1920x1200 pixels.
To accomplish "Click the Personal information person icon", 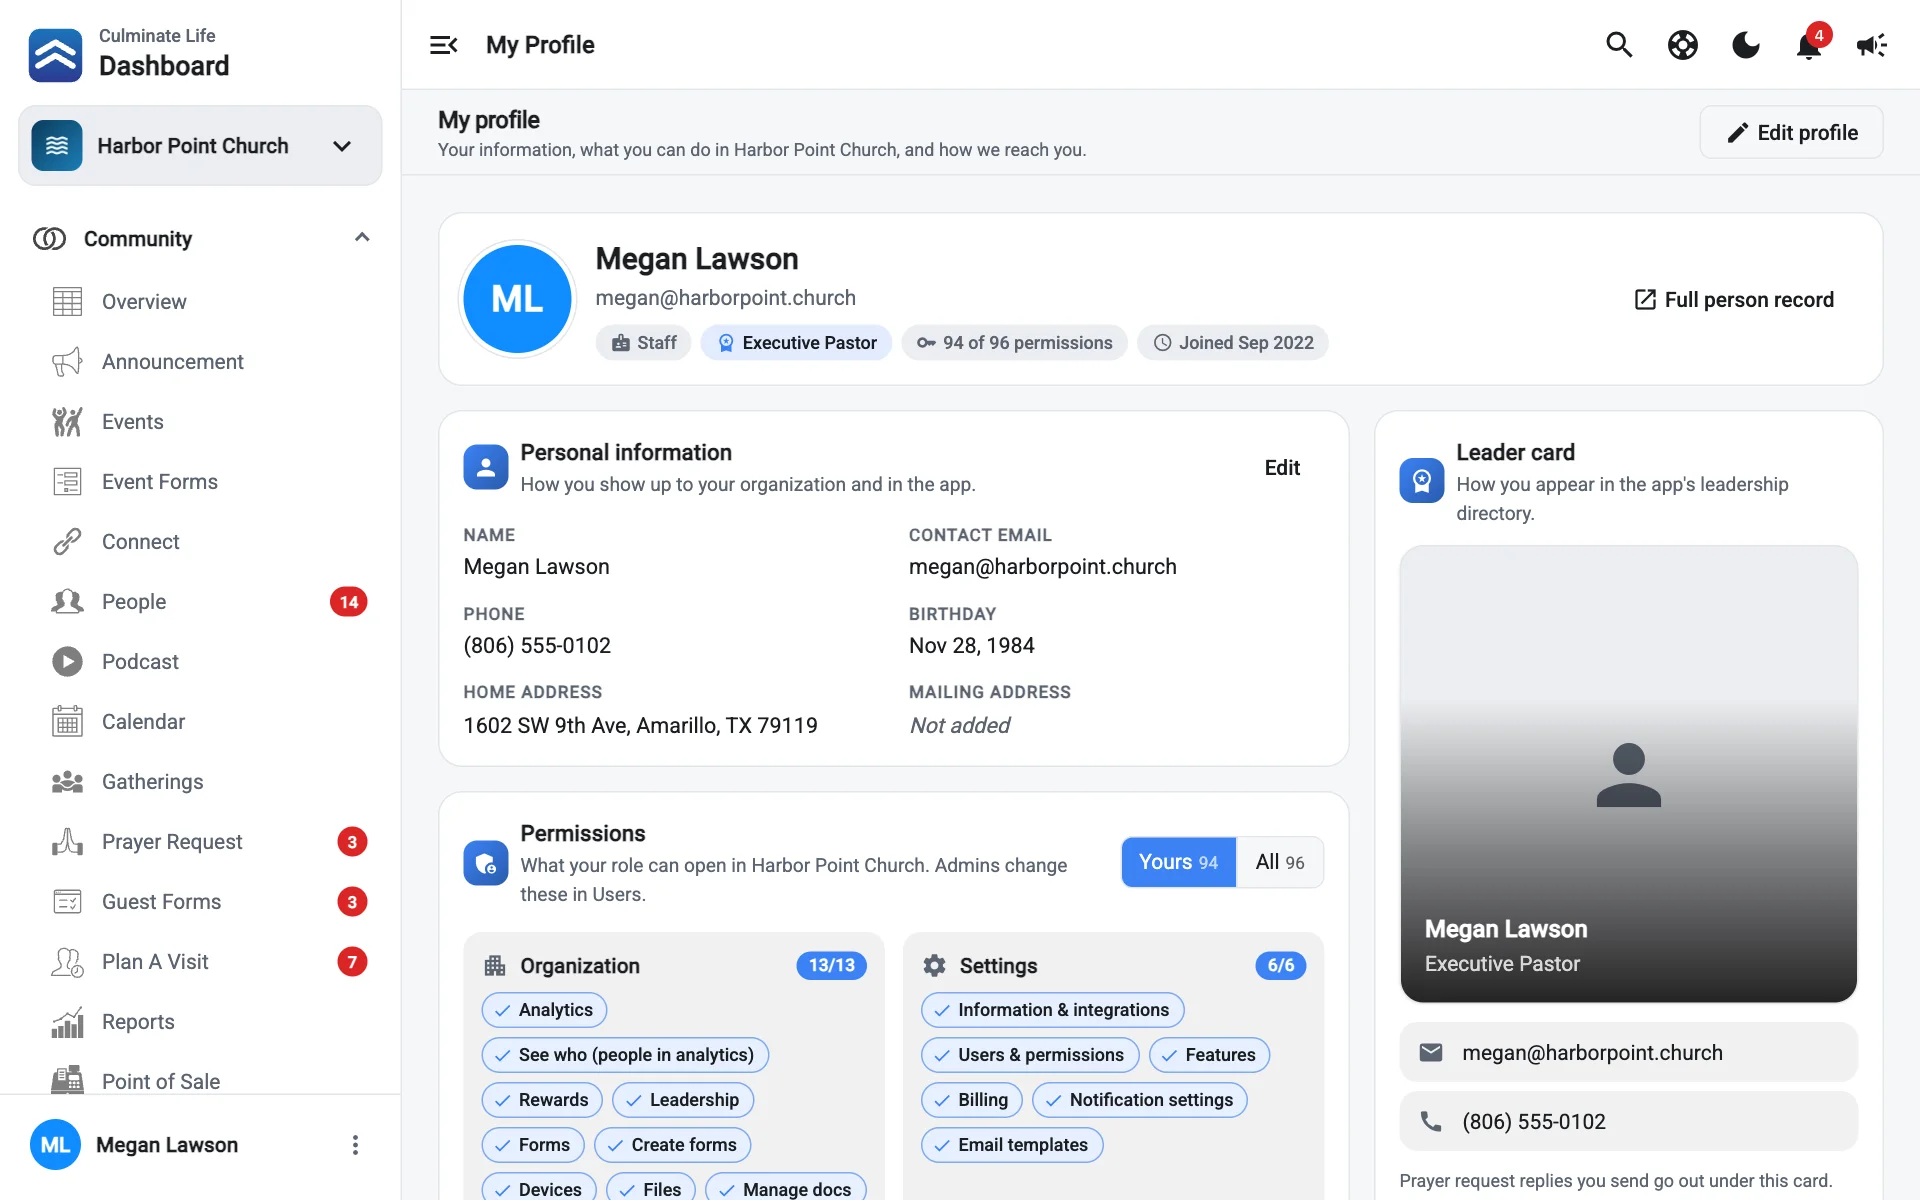I will tap(486, 468).
